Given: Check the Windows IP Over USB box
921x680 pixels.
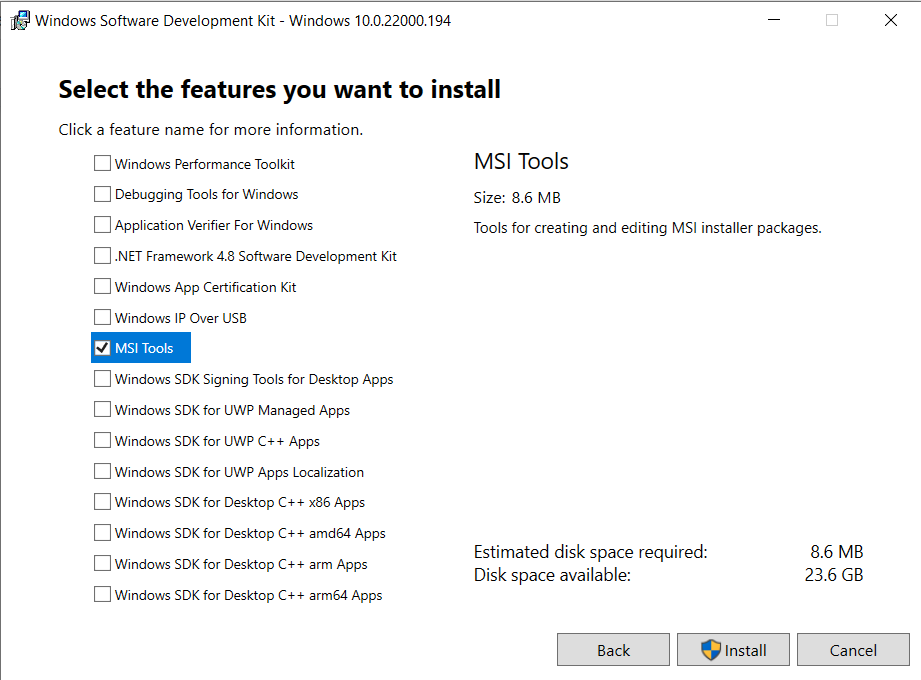Looking at the screenshot, I should click(102, 317).
